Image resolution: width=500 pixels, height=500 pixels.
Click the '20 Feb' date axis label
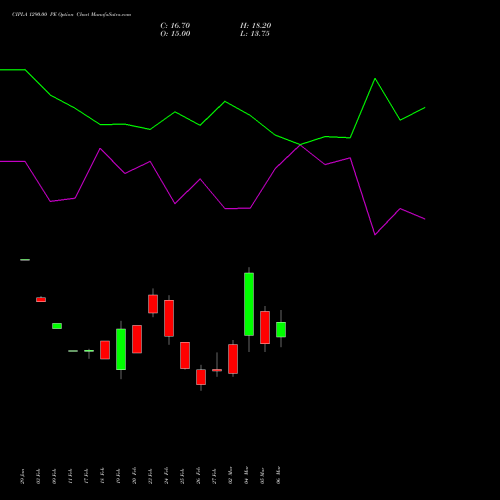(x=134, y=476)
